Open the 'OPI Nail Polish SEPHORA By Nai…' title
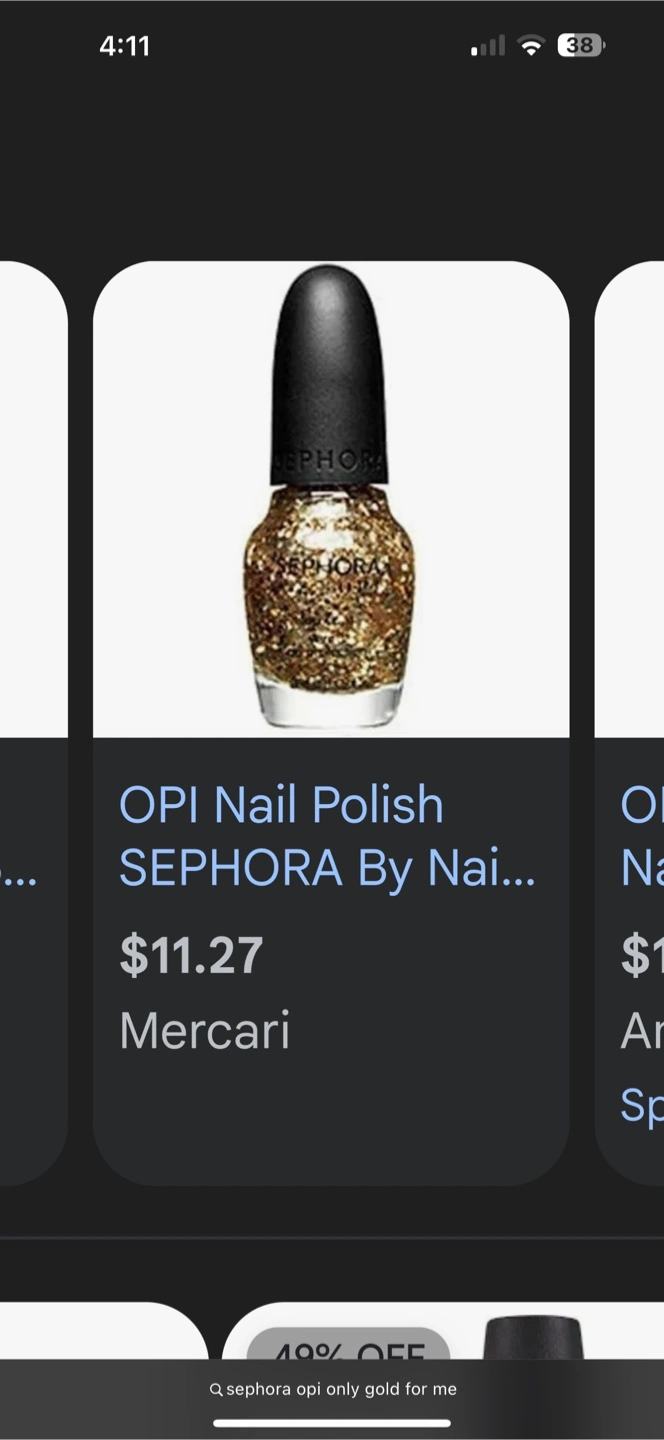 pyautogui.click(x=328, y=837)
